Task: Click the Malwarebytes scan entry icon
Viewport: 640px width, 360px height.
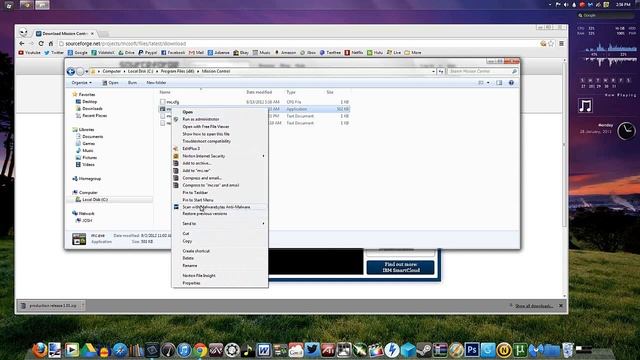Action: pos(176,207)
